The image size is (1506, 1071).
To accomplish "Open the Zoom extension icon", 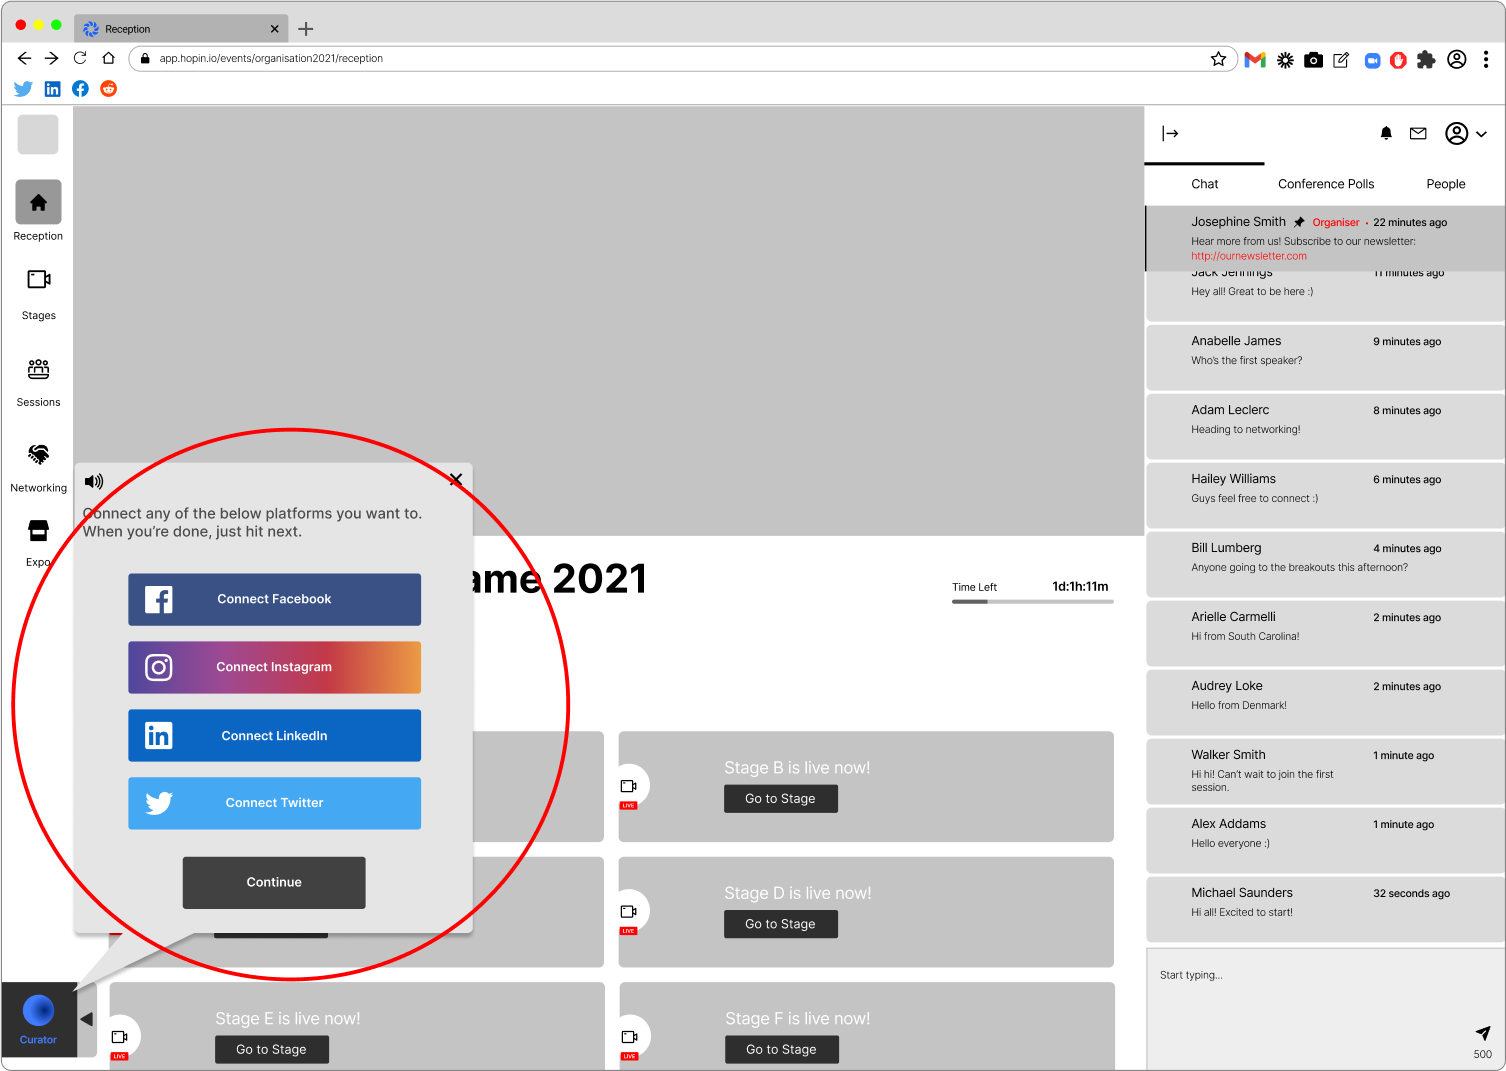I will pyautogui.click(x=1372, y=60).
